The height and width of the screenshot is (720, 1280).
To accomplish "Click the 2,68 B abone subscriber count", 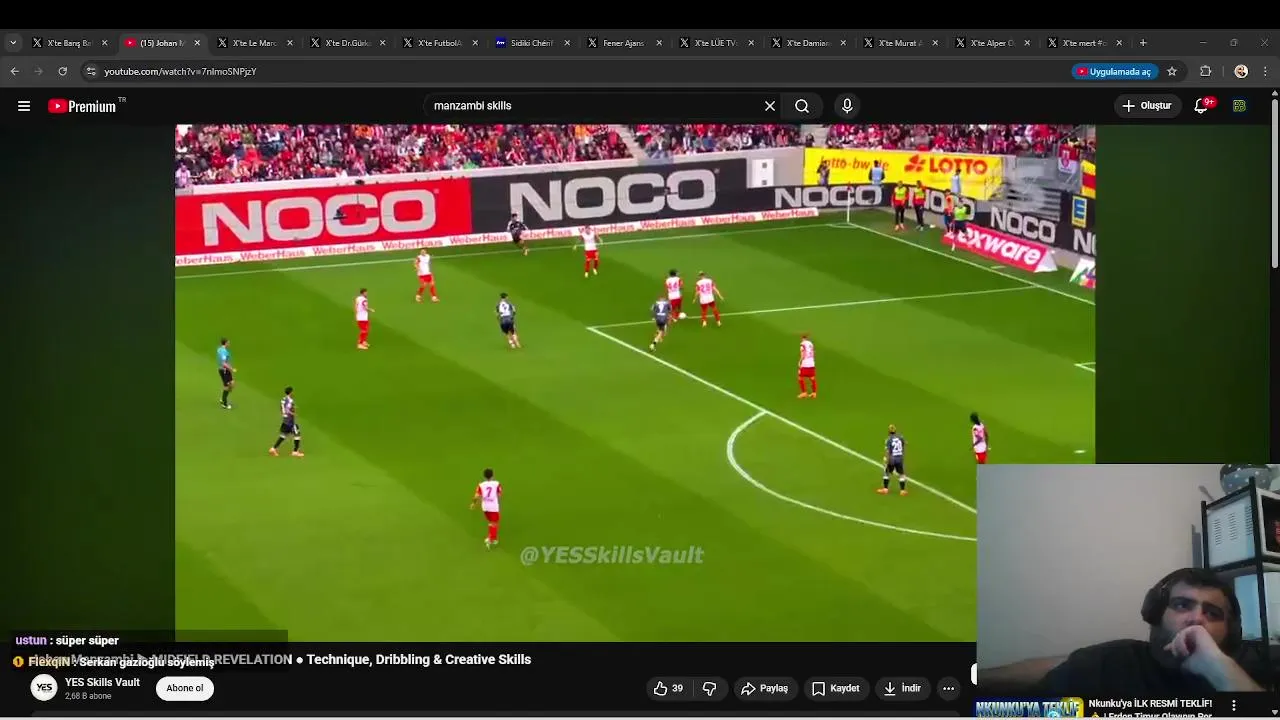I will [x=88, y=696].
